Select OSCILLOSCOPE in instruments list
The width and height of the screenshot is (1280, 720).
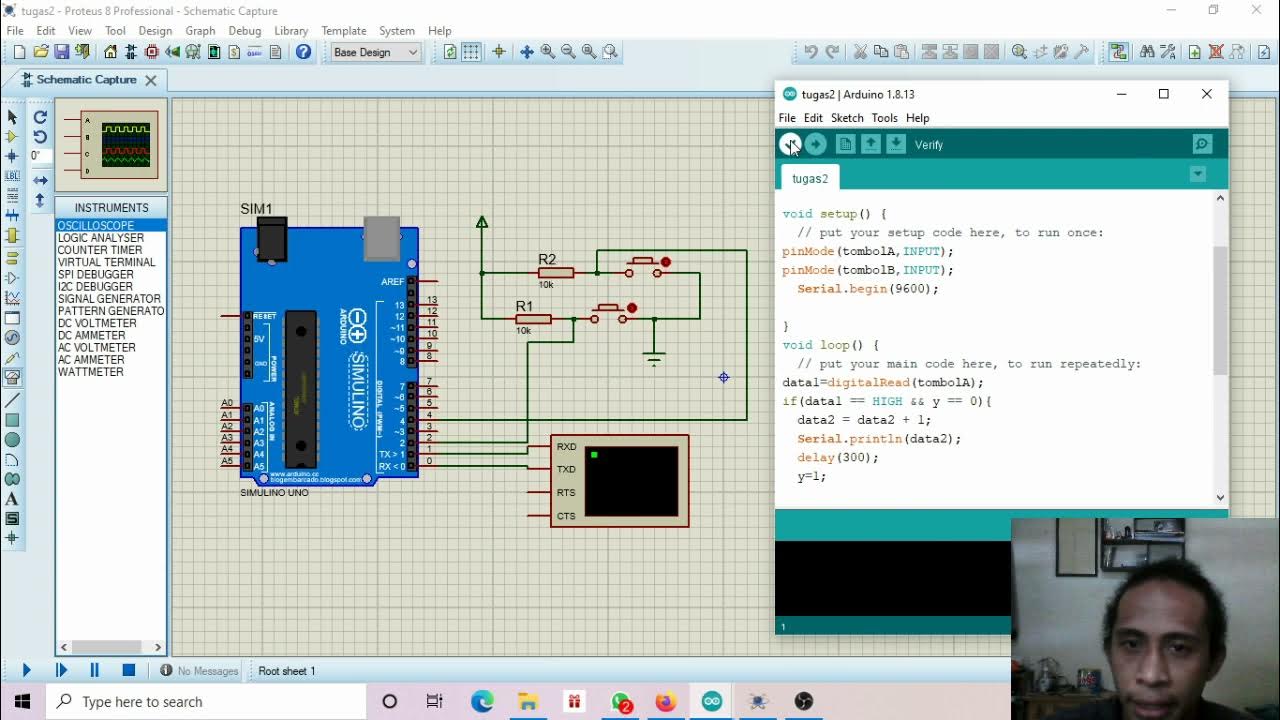pos(111,226)
